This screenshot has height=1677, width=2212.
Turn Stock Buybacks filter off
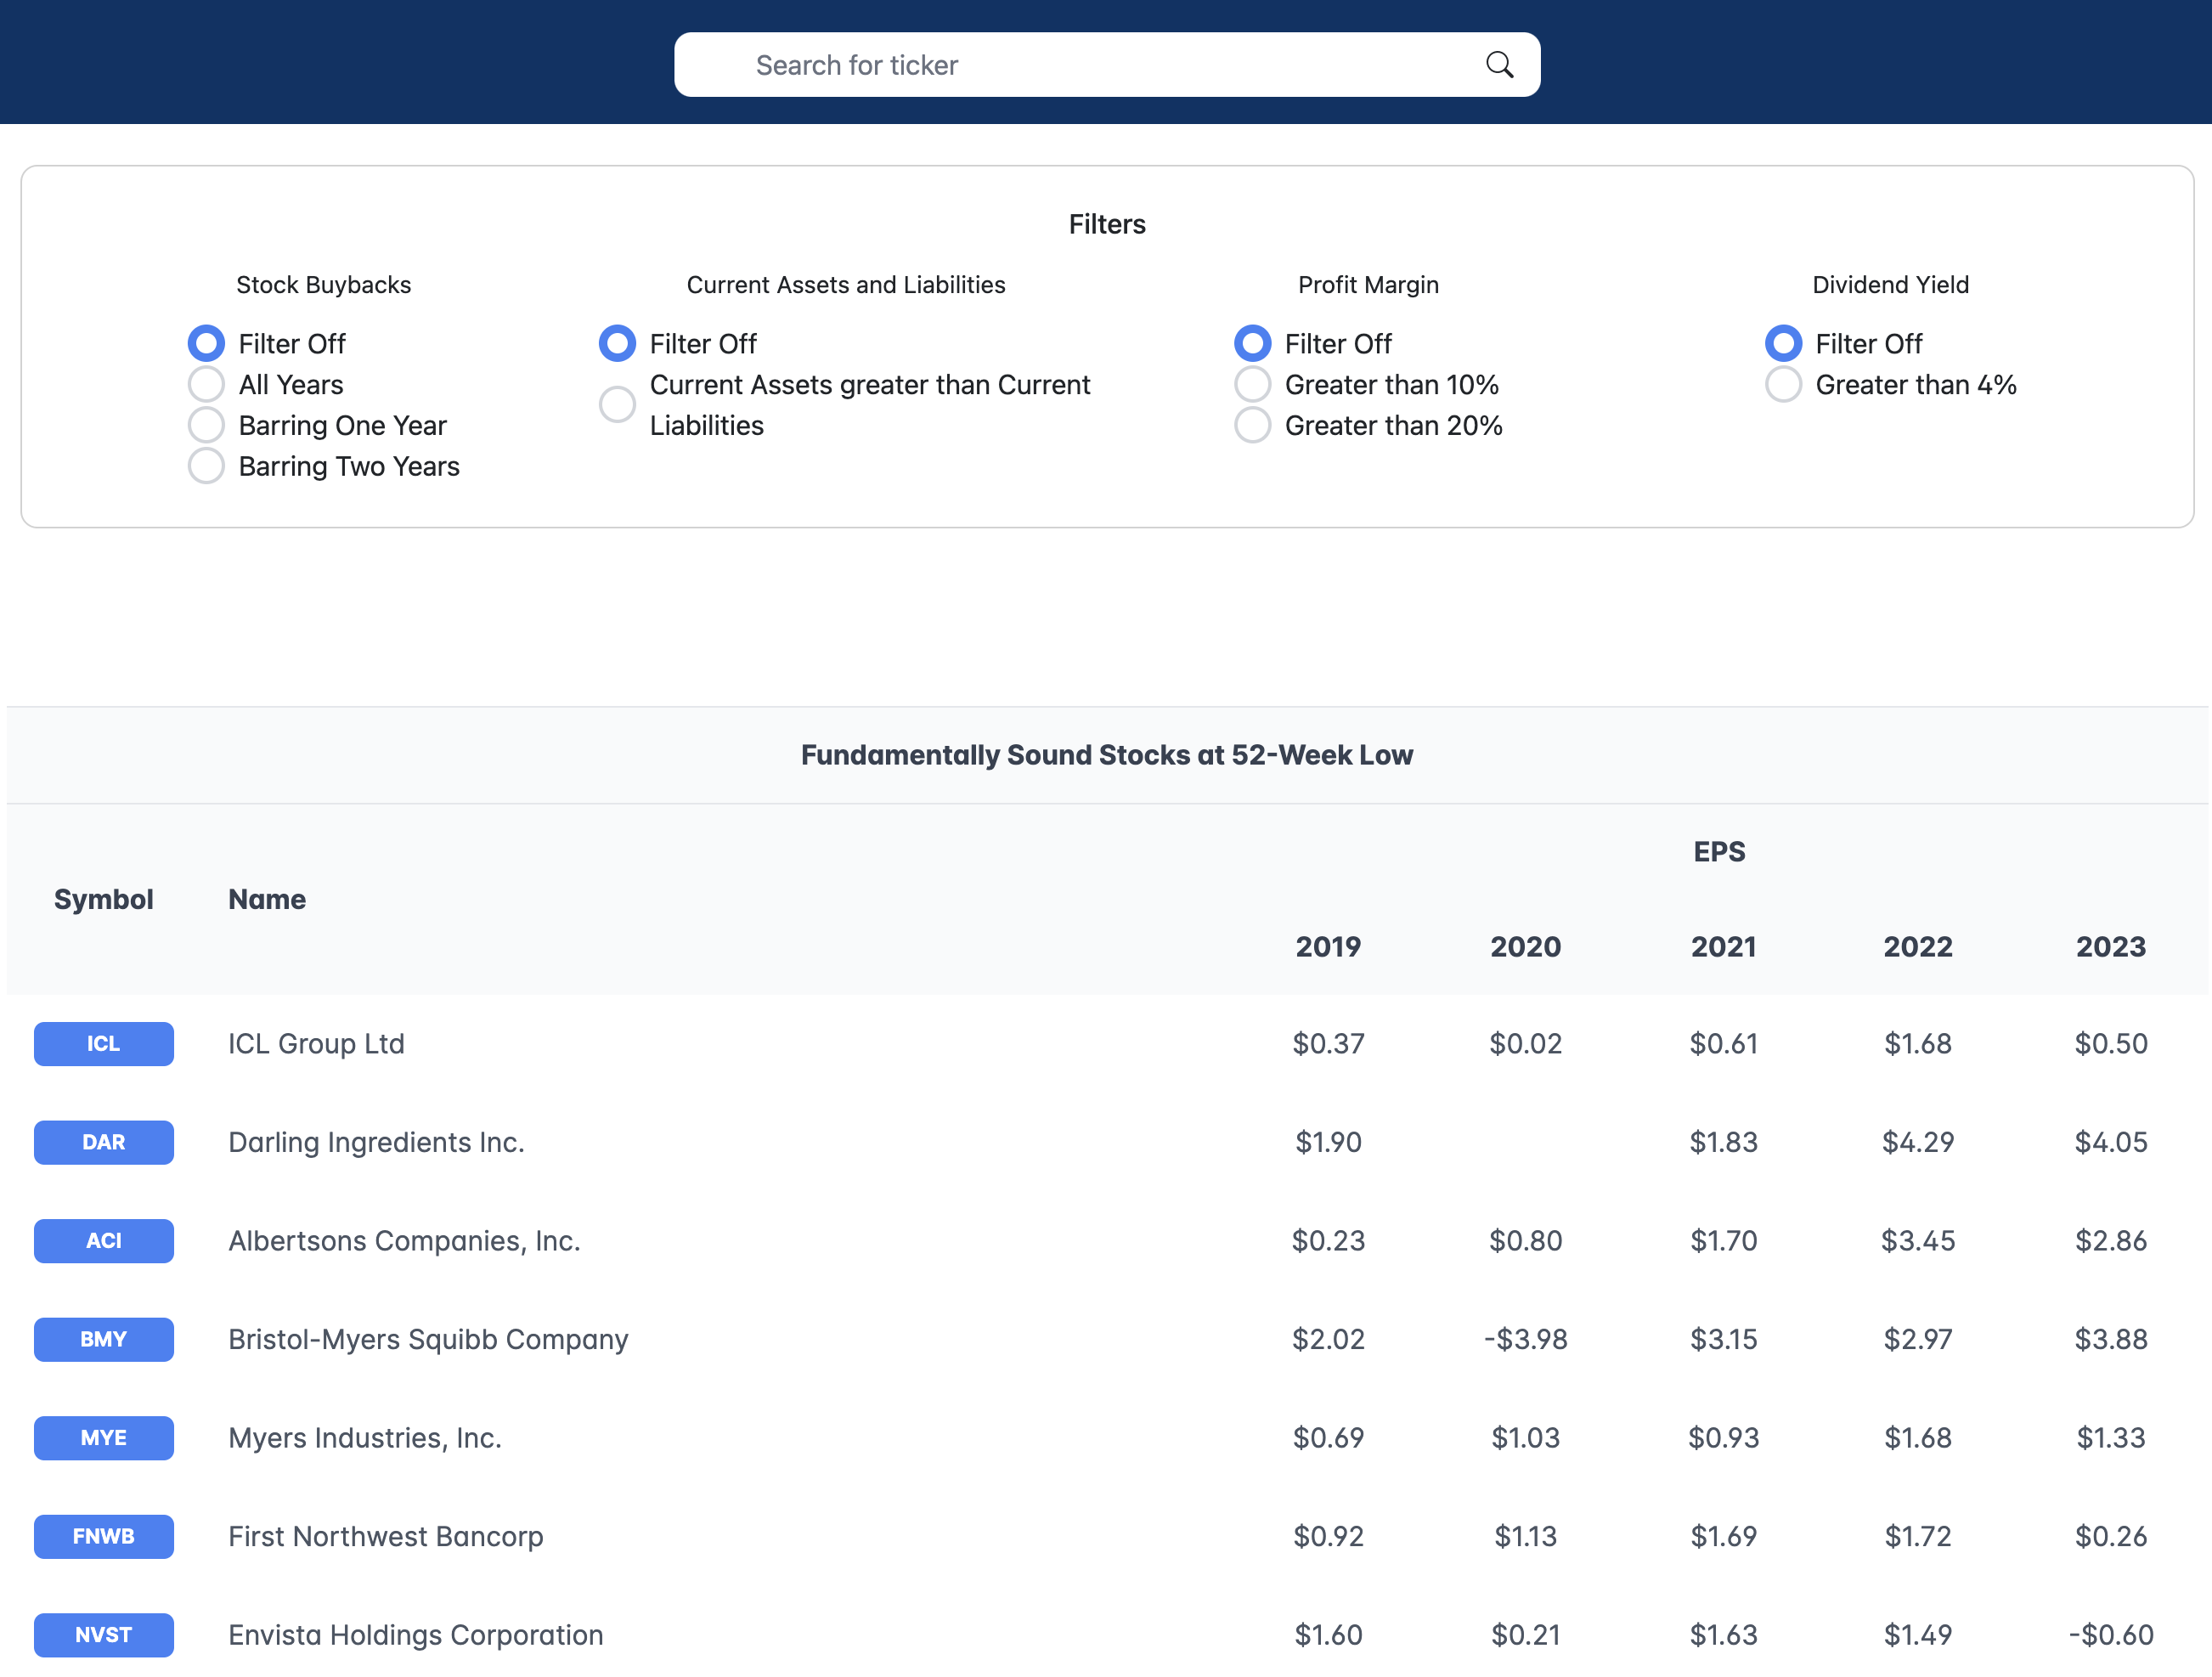tap(206, 343)
